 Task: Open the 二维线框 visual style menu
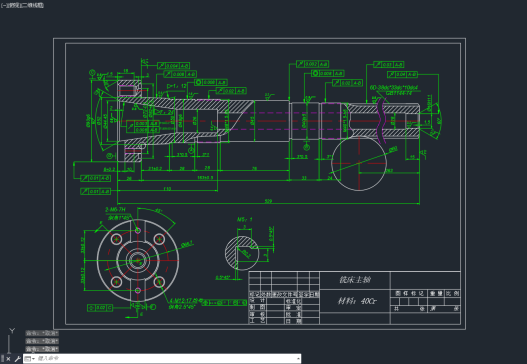(x=32, y=5)
